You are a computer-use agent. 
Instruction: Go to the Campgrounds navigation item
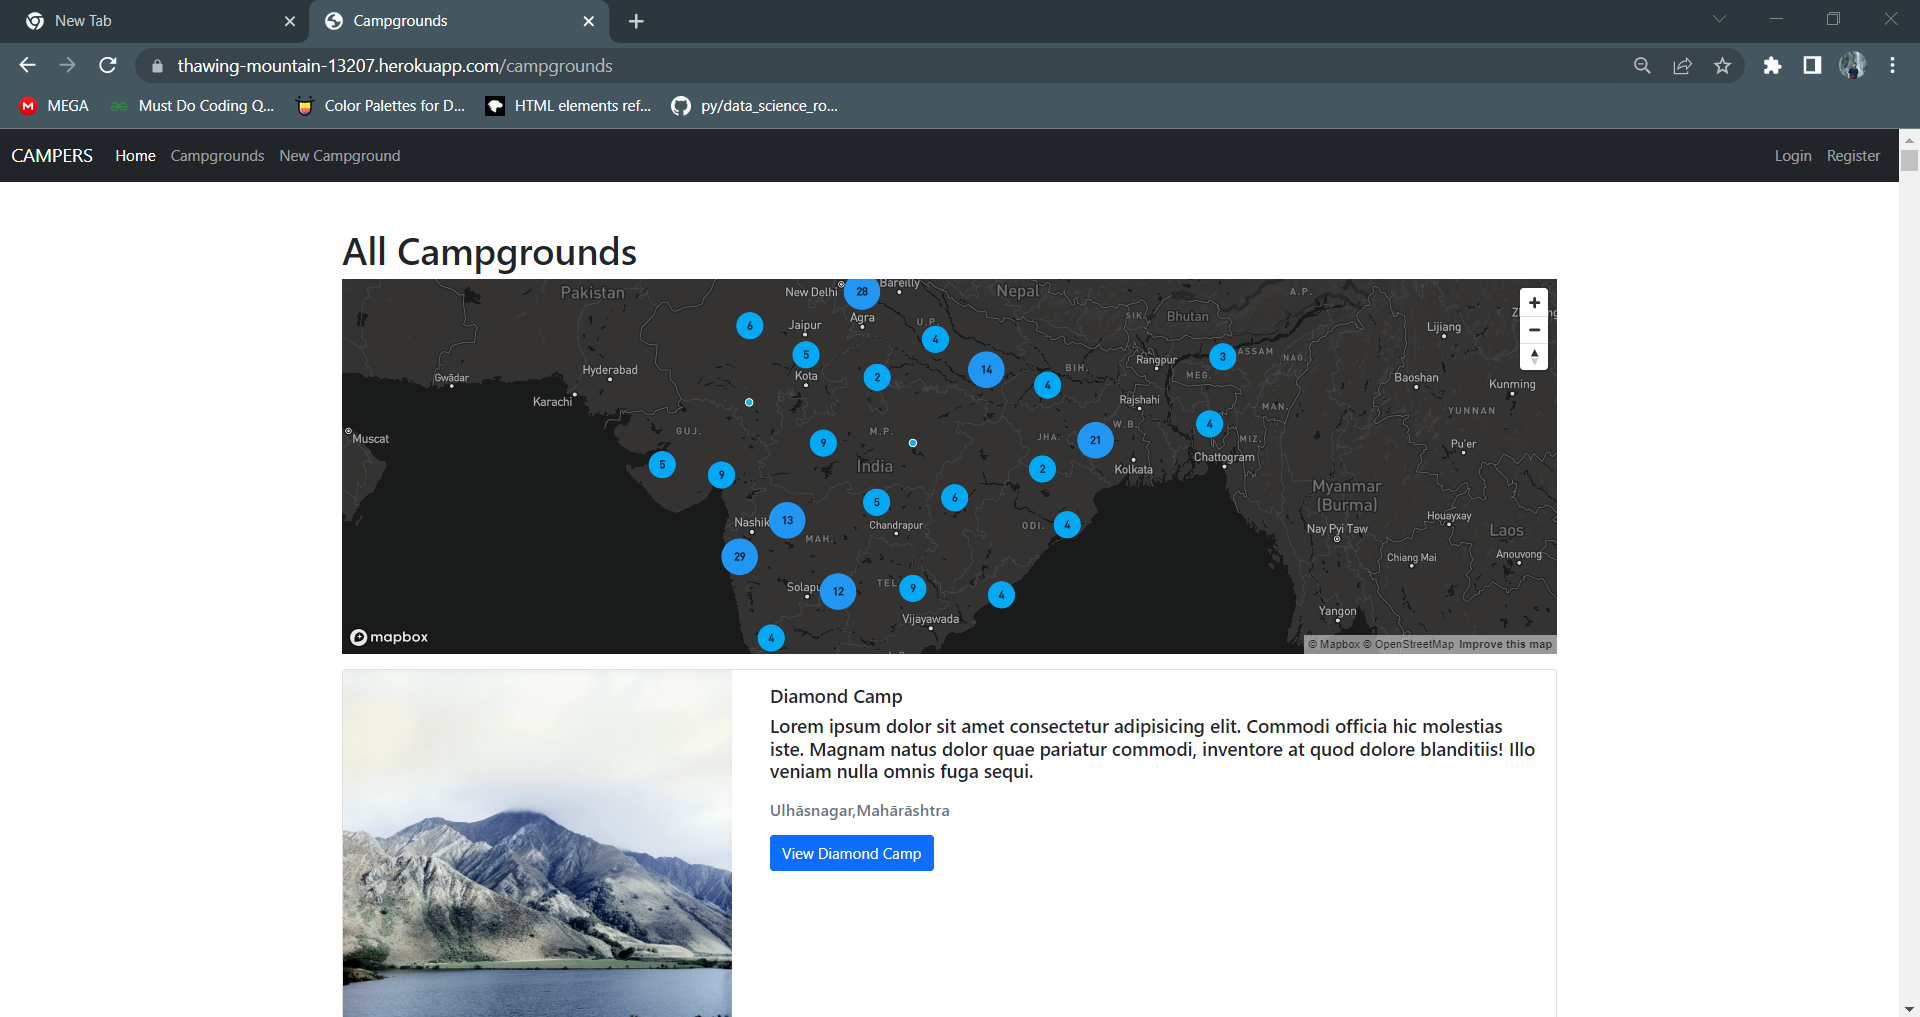click(217, 155)
